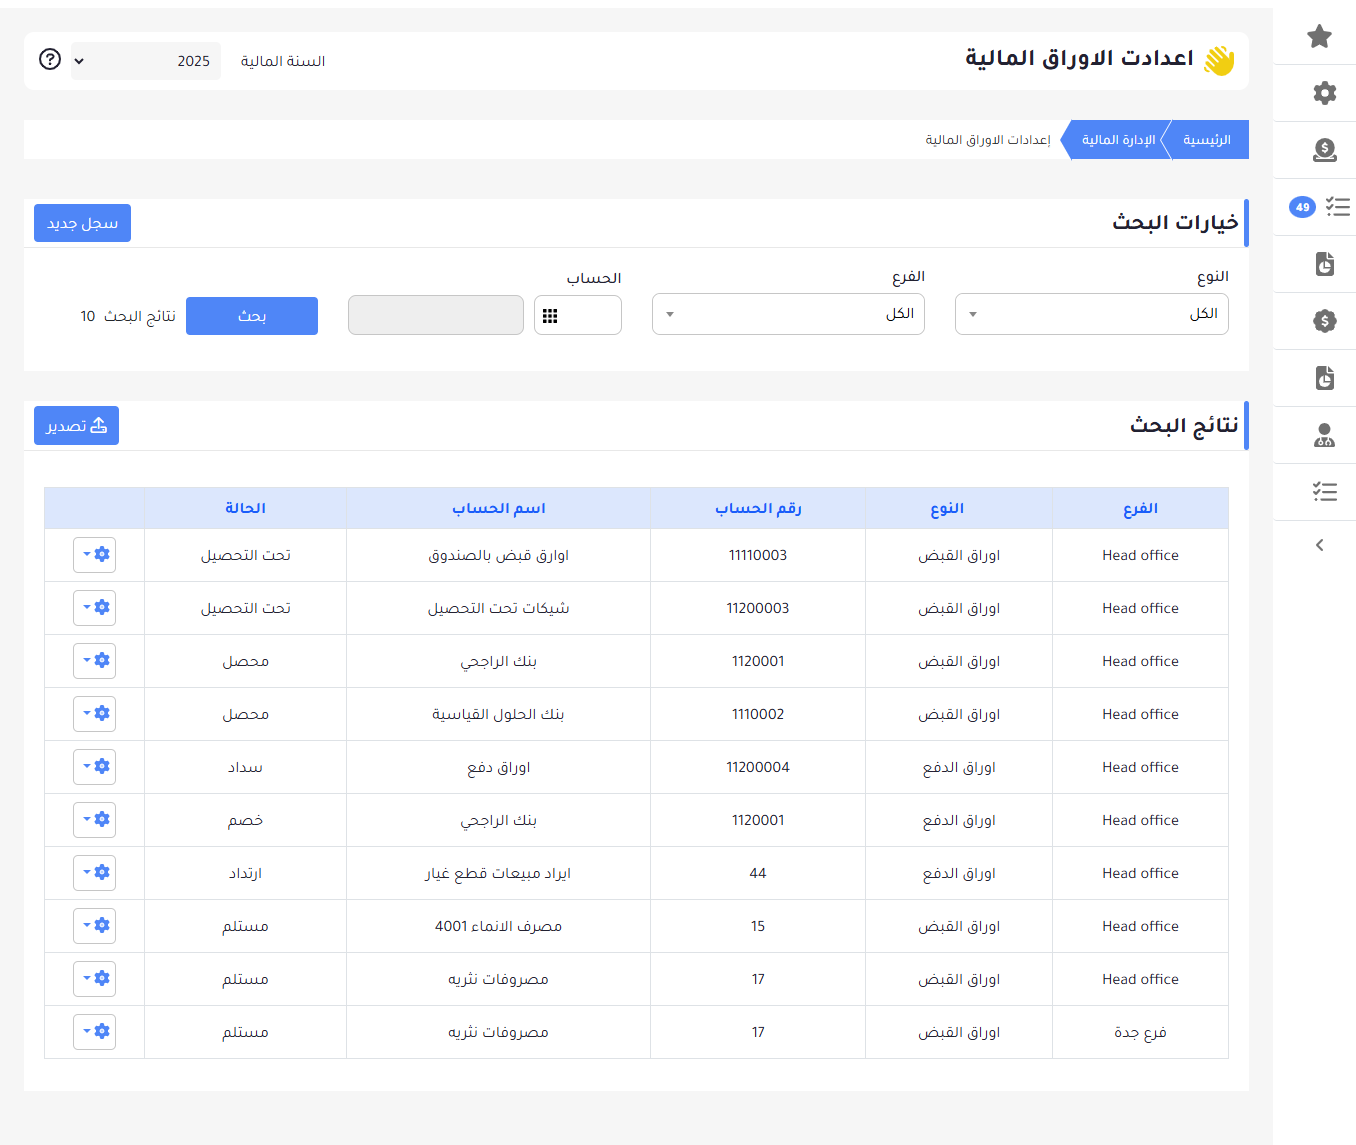Select the اوراق قبض بالصندوق cell
The image size is (1356, 1145).
pos(498,555)
